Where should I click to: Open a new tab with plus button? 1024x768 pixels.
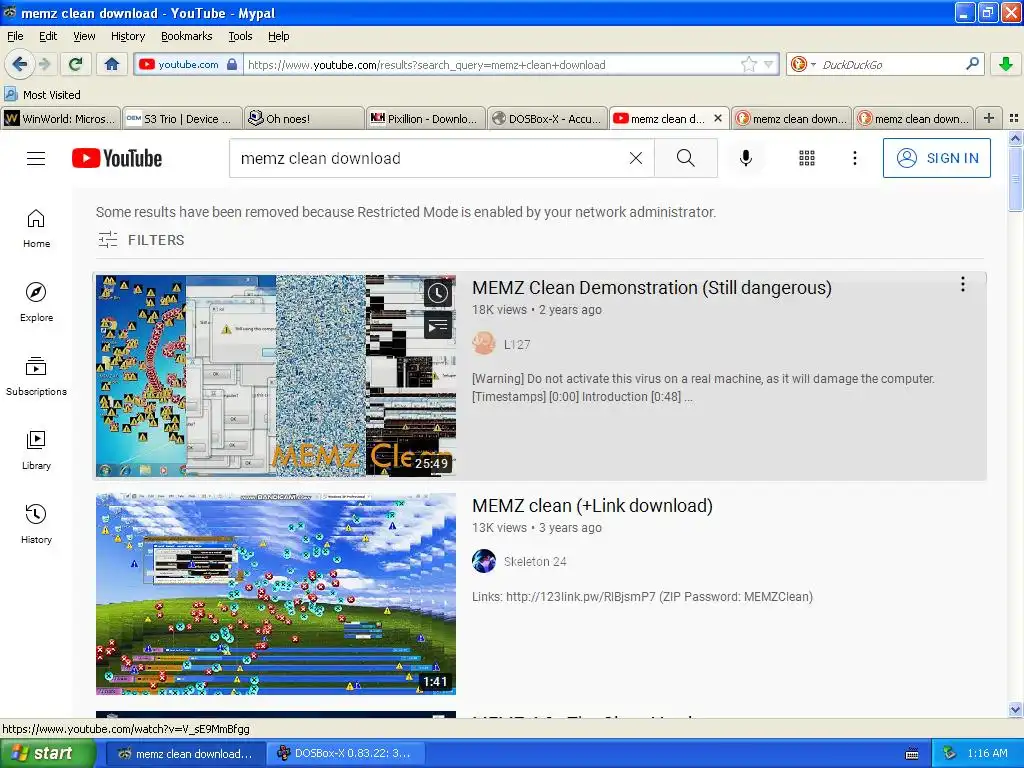point(989,118)
